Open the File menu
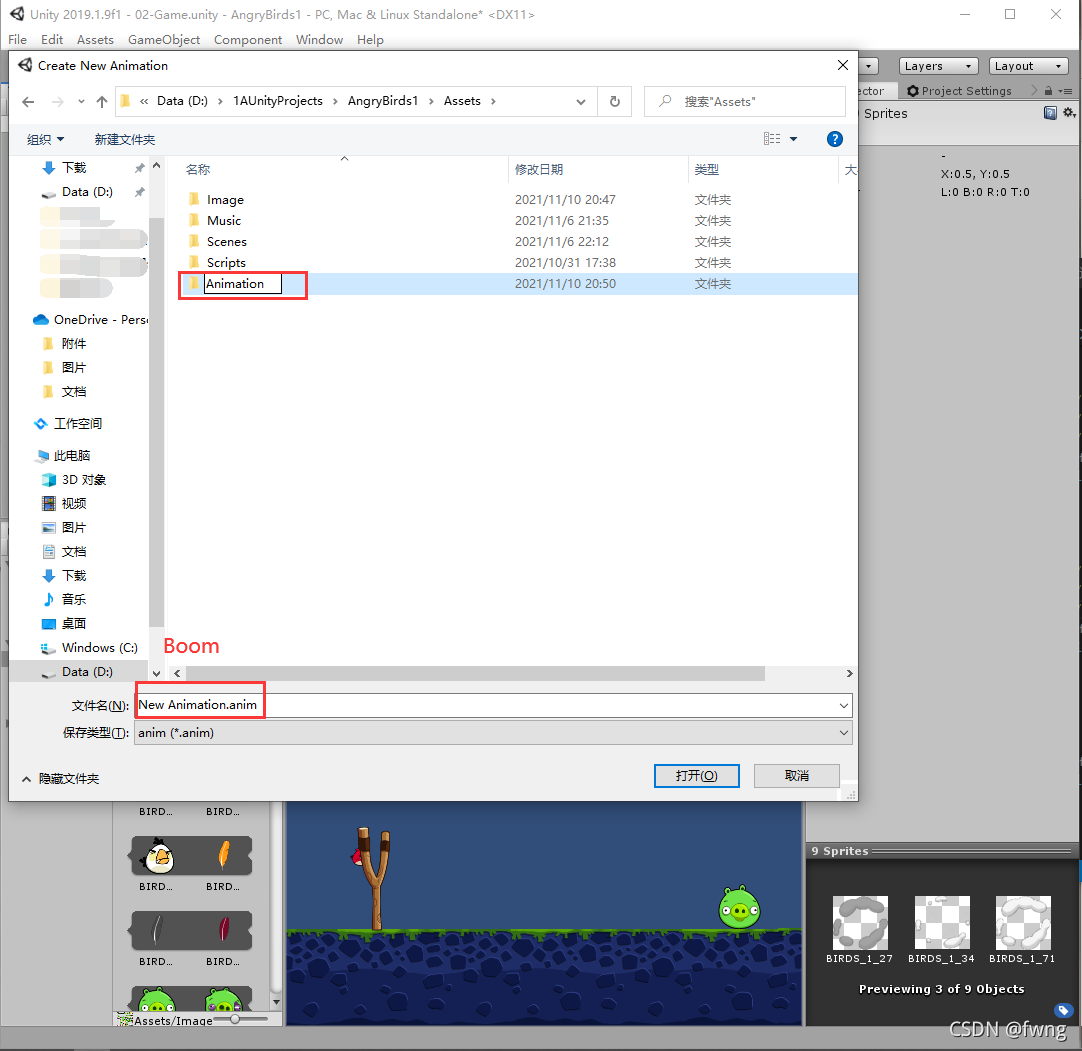1082x1051 pixels. coord(17,40)
